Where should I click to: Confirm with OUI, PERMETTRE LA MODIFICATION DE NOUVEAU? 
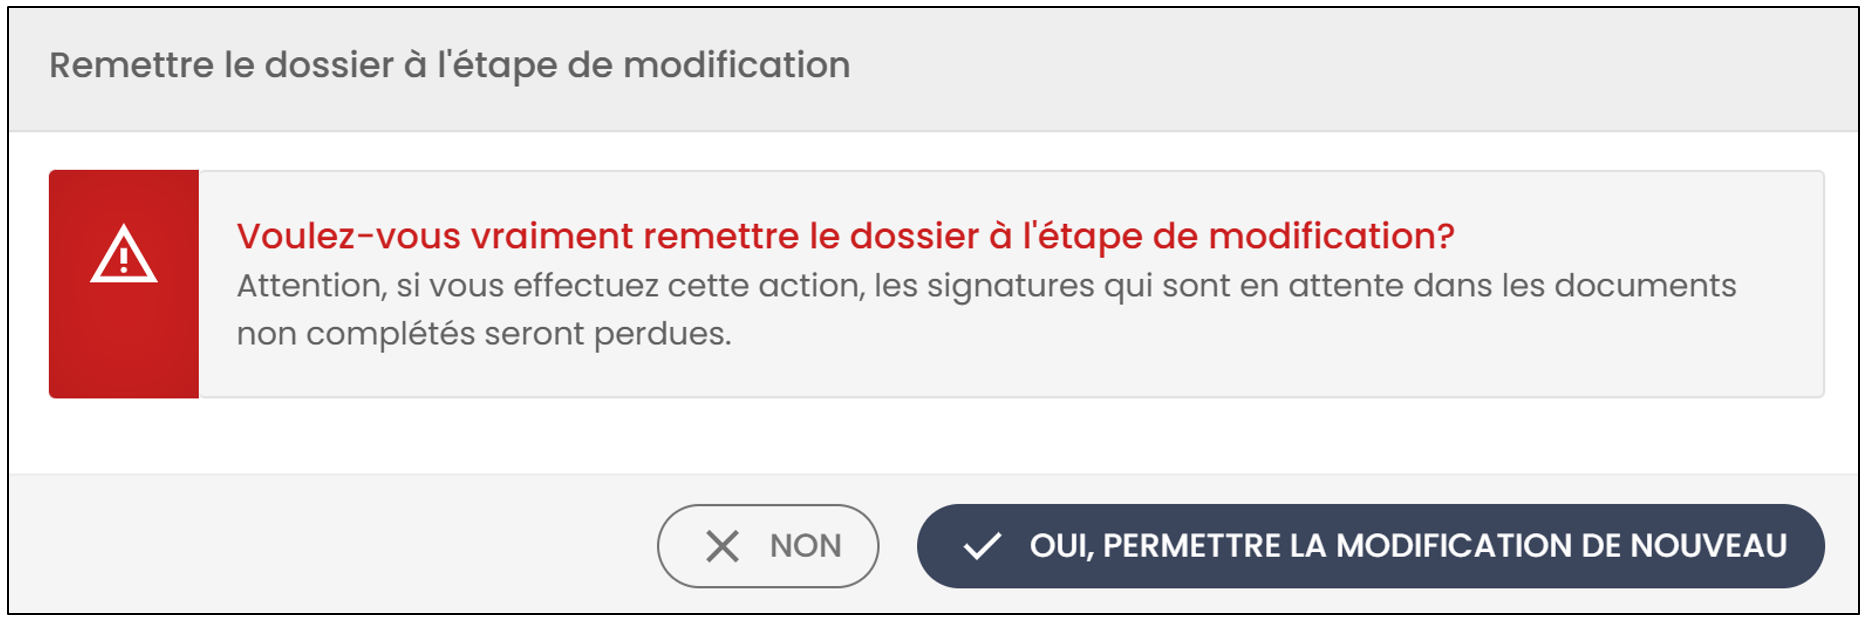1371,546
